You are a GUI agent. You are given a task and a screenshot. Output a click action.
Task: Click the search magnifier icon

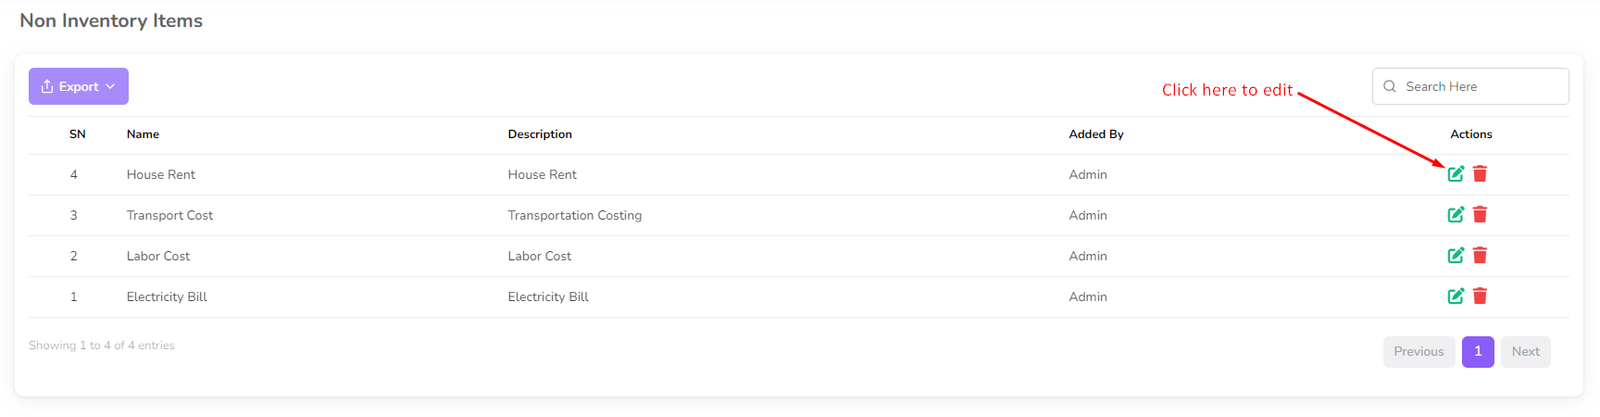click(1389, 87)
